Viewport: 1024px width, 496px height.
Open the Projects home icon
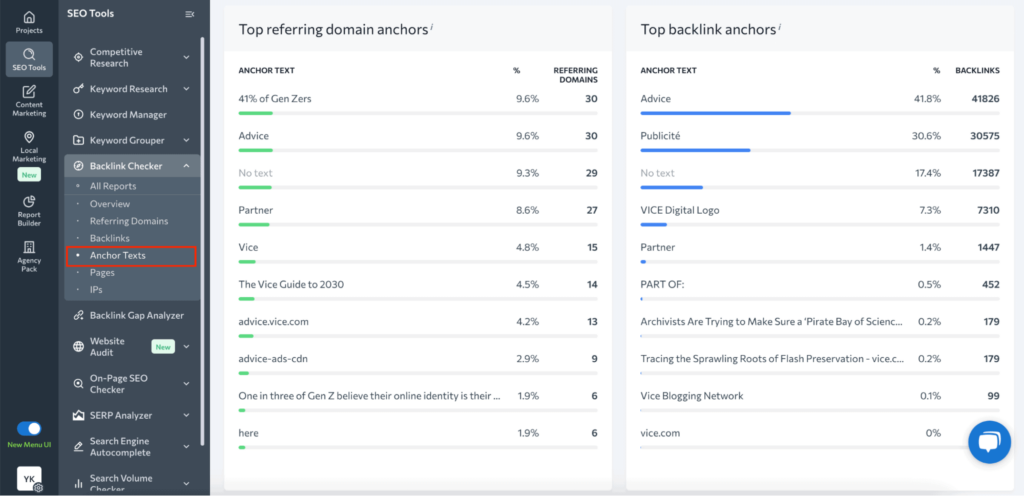point(29,18)
